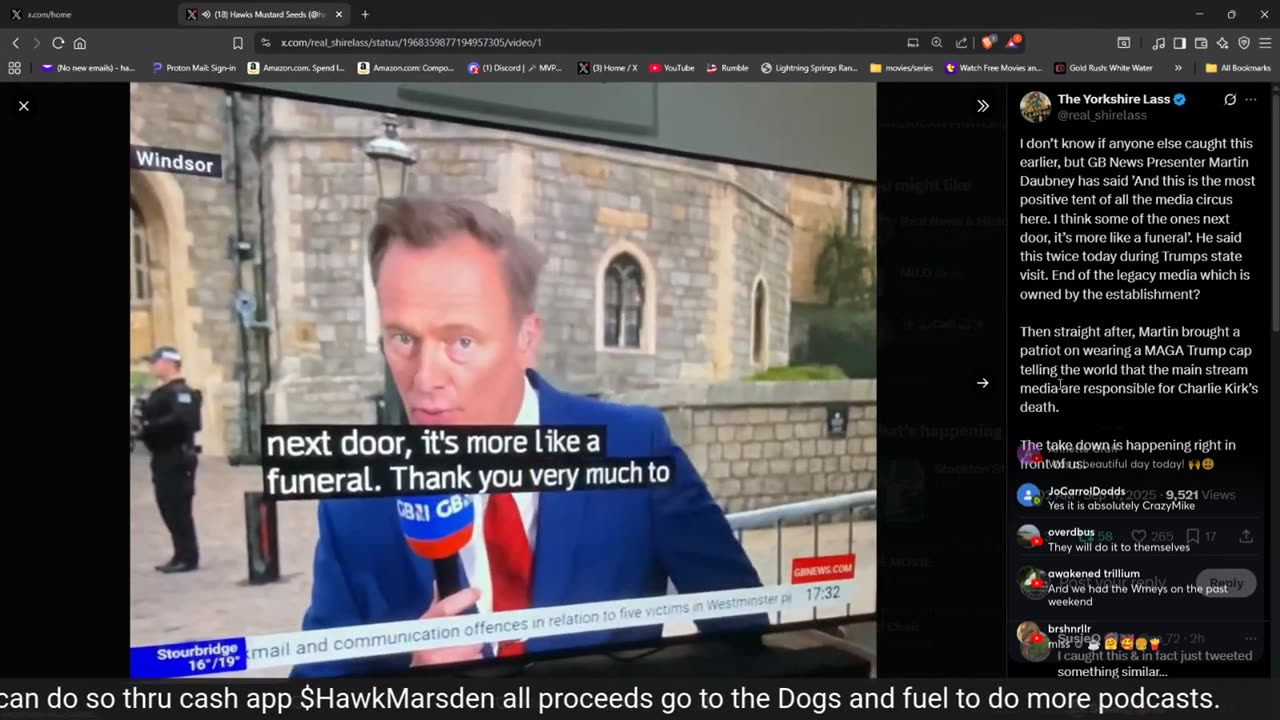
Task: Open browser home page
Action: [80, 43]
